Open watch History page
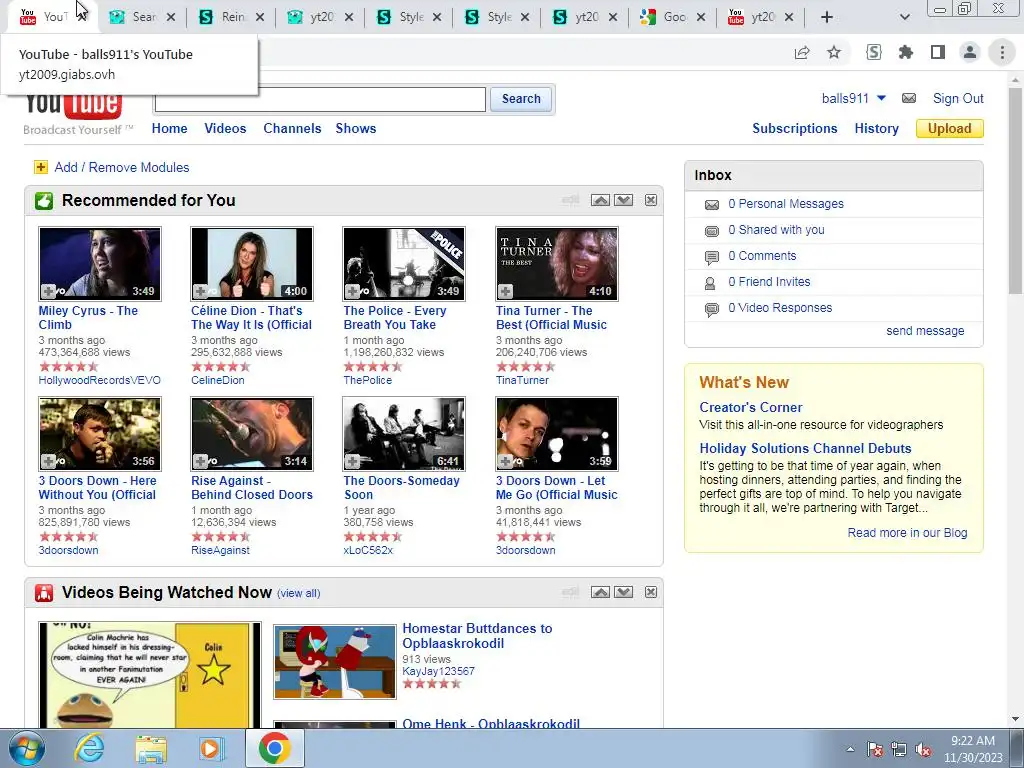 (876, 129)
